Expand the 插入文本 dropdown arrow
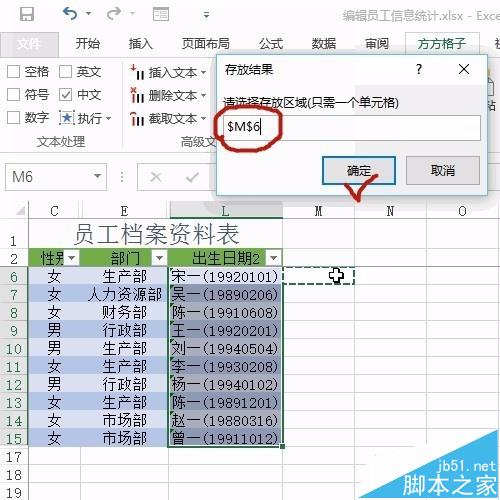500x500 pixels. (203, 72)
